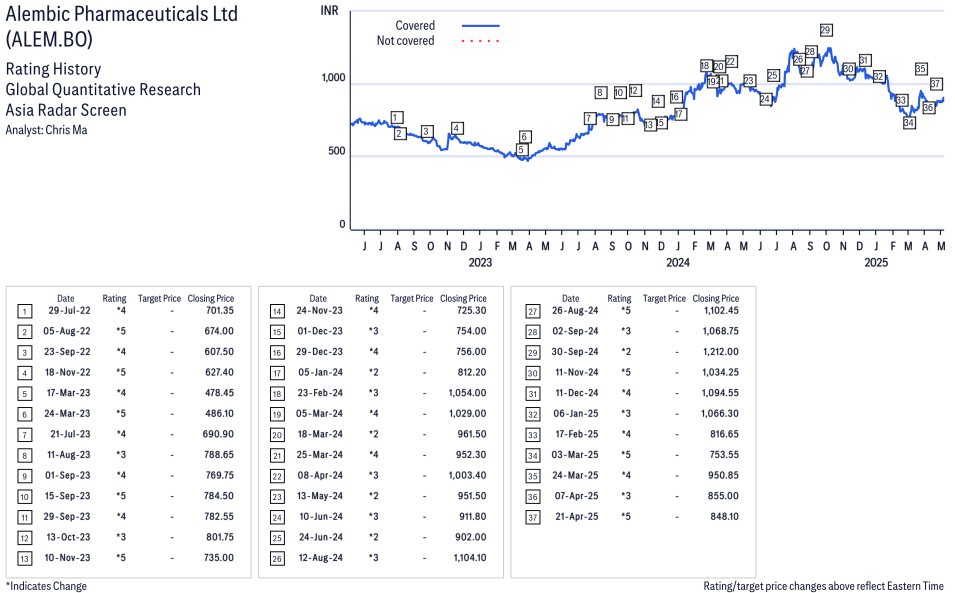Select table index box 13 for 10-Nov-23
The width and height of the screenshot is (955, 593).
(24, 559)
